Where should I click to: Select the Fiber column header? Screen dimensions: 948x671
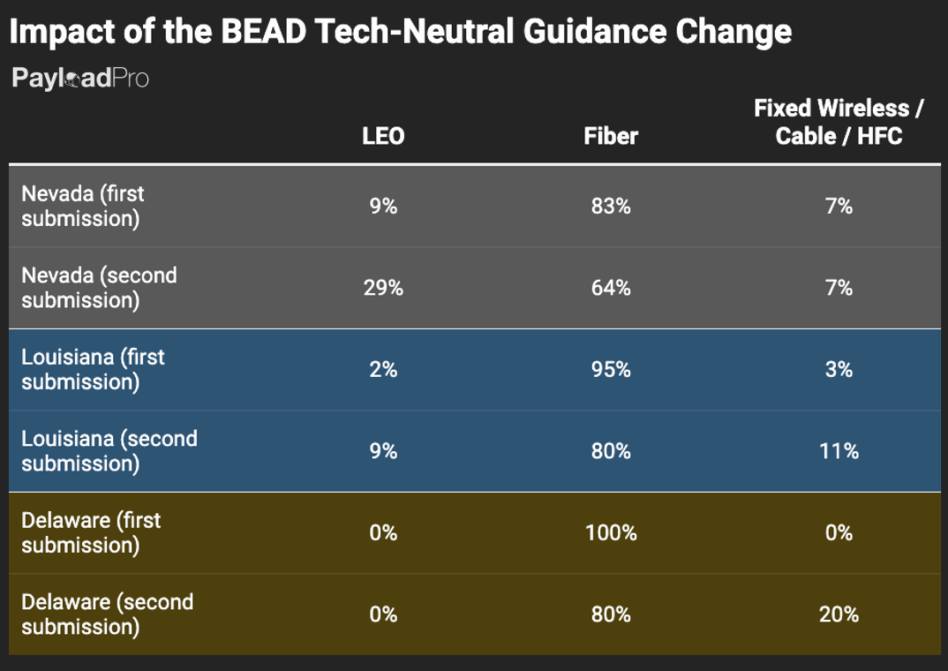(x=610, y=136)
